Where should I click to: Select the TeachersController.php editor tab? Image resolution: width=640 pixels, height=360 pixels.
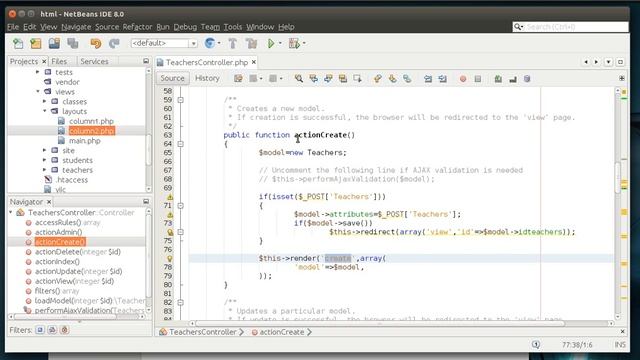tap(207, 62)
